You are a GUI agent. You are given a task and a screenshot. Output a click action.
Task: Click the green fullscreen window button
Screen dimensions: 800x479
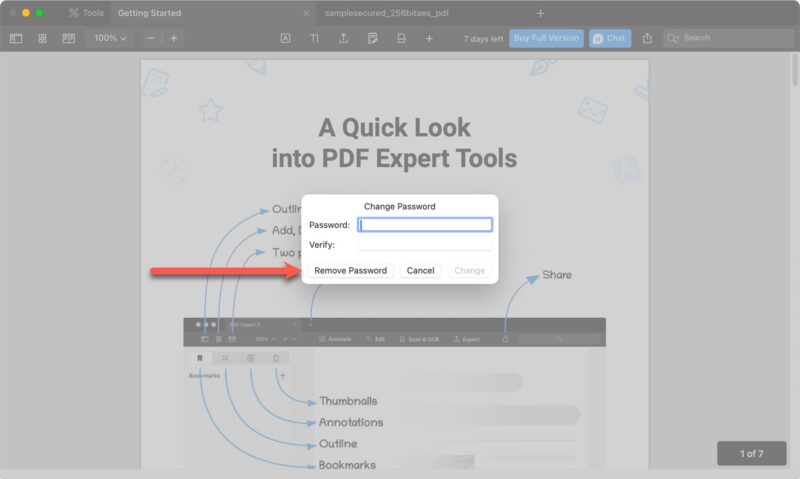click(x=39, y=13)
